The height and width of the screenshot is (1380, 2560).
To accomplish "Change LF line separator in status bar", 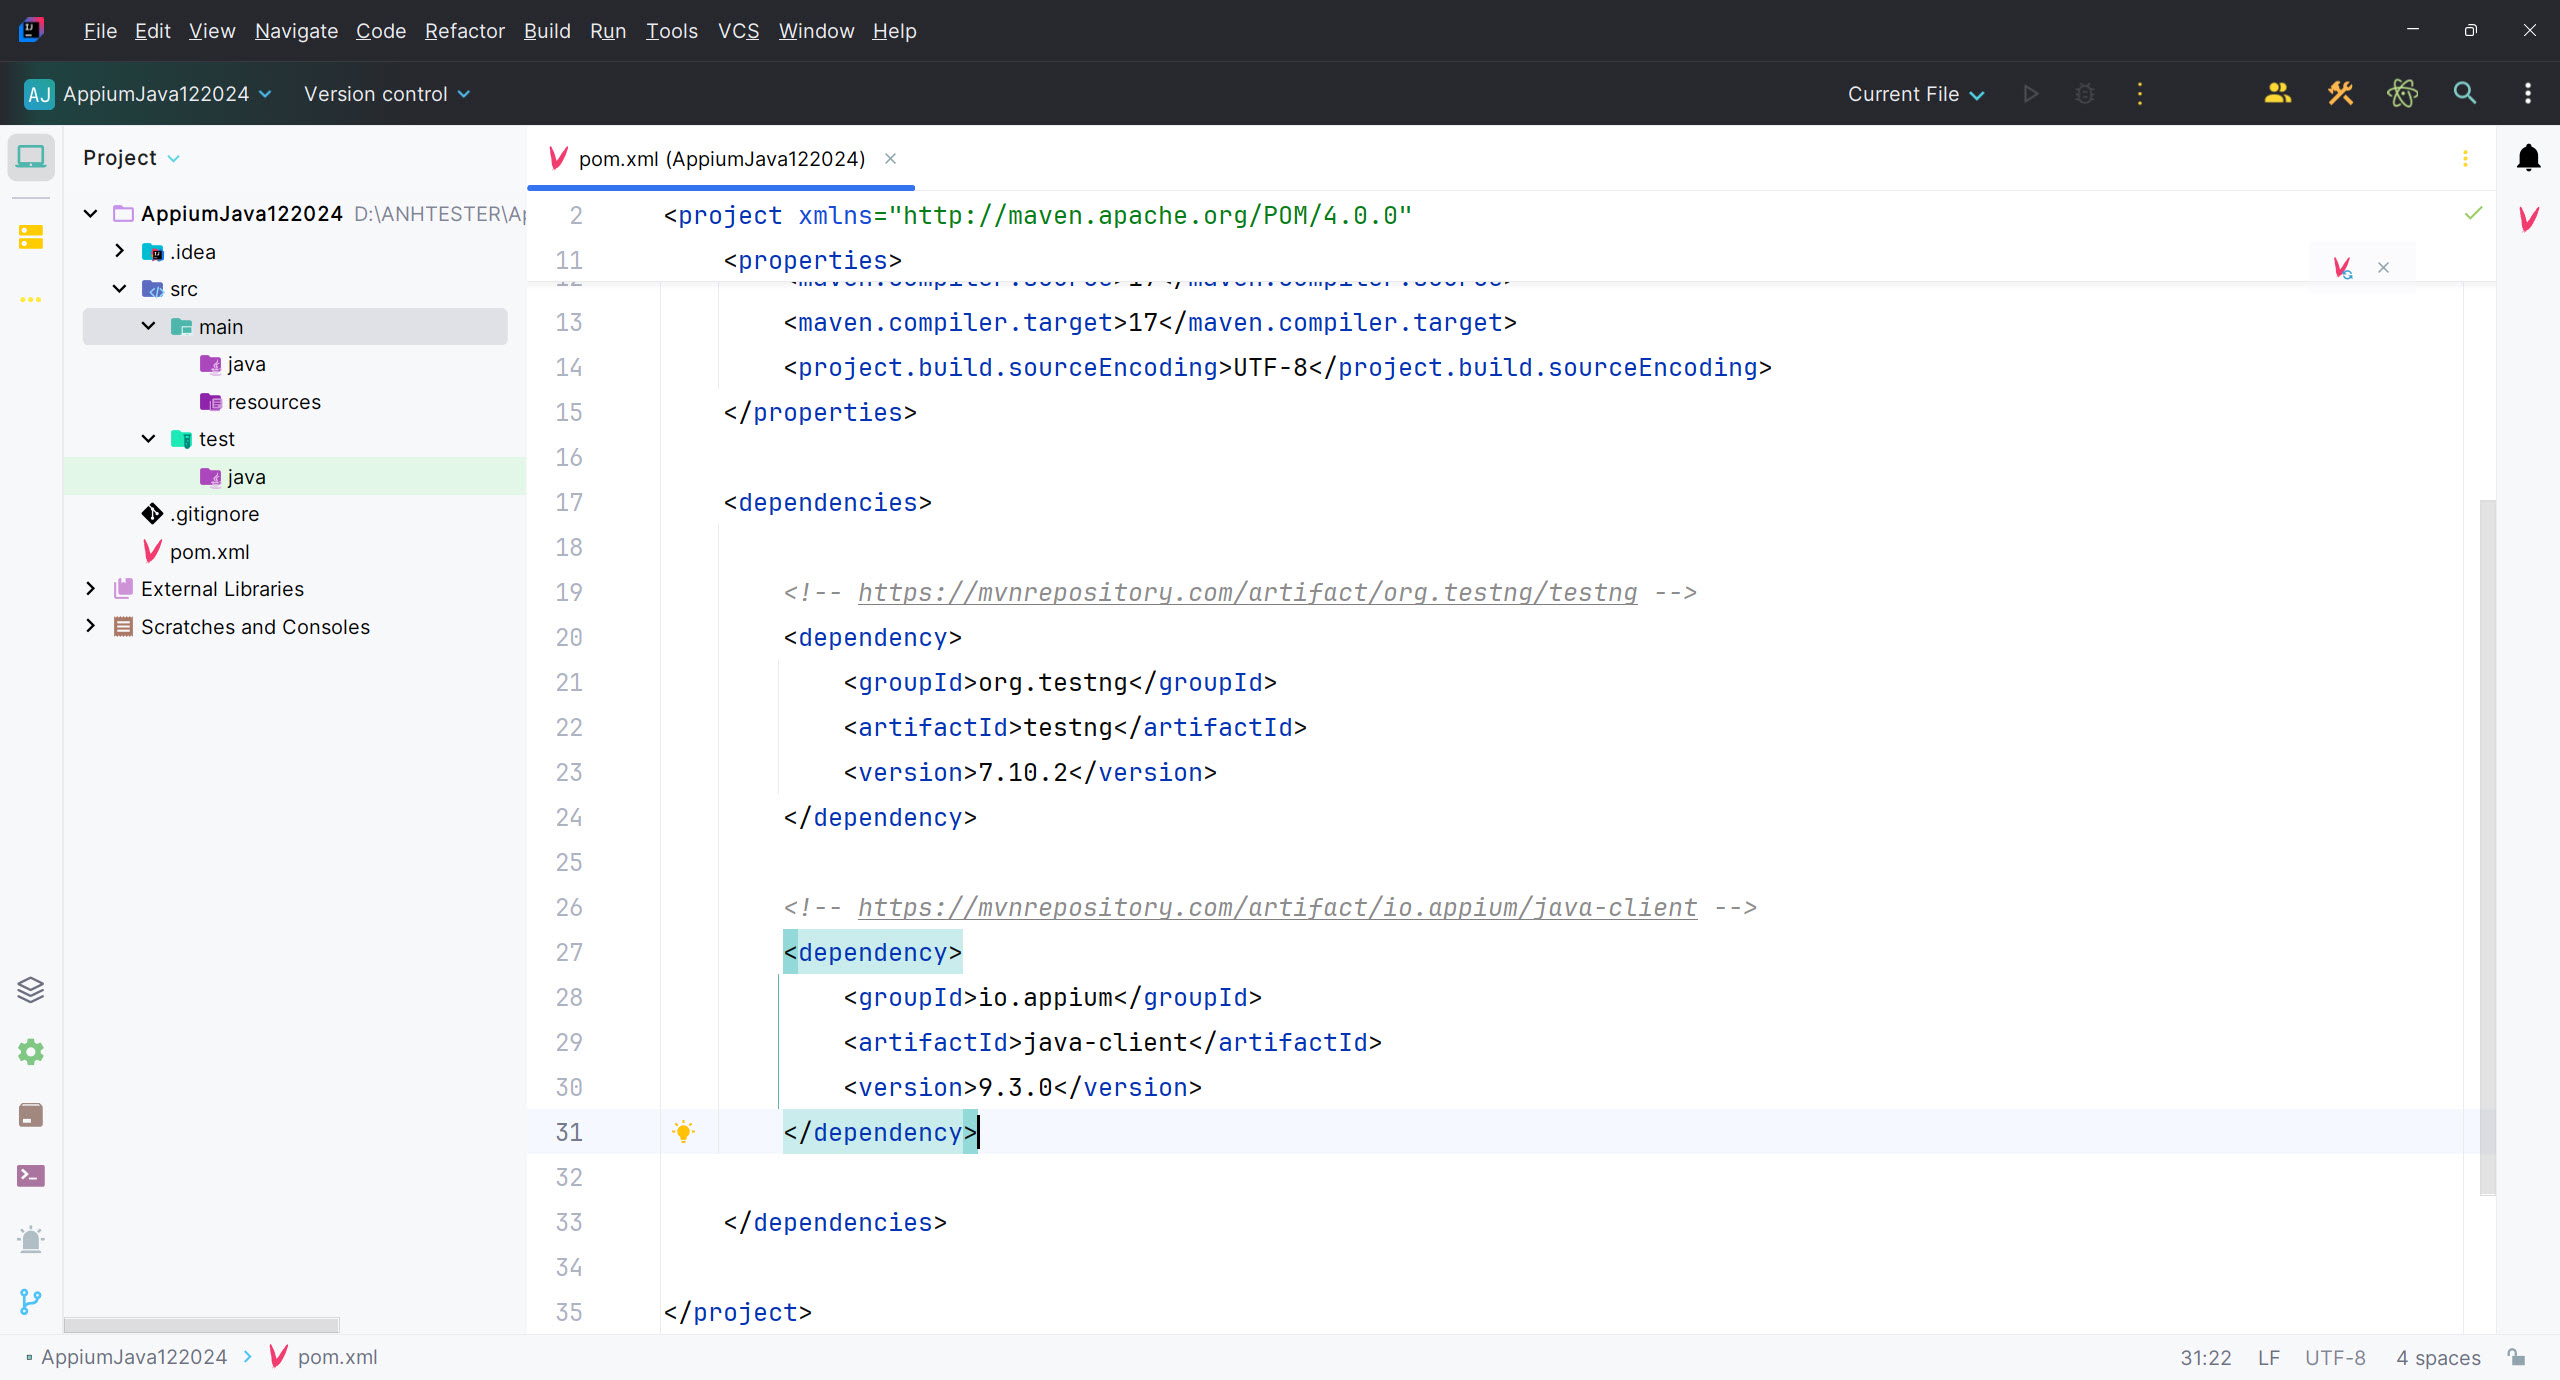I will 2269,1357.
